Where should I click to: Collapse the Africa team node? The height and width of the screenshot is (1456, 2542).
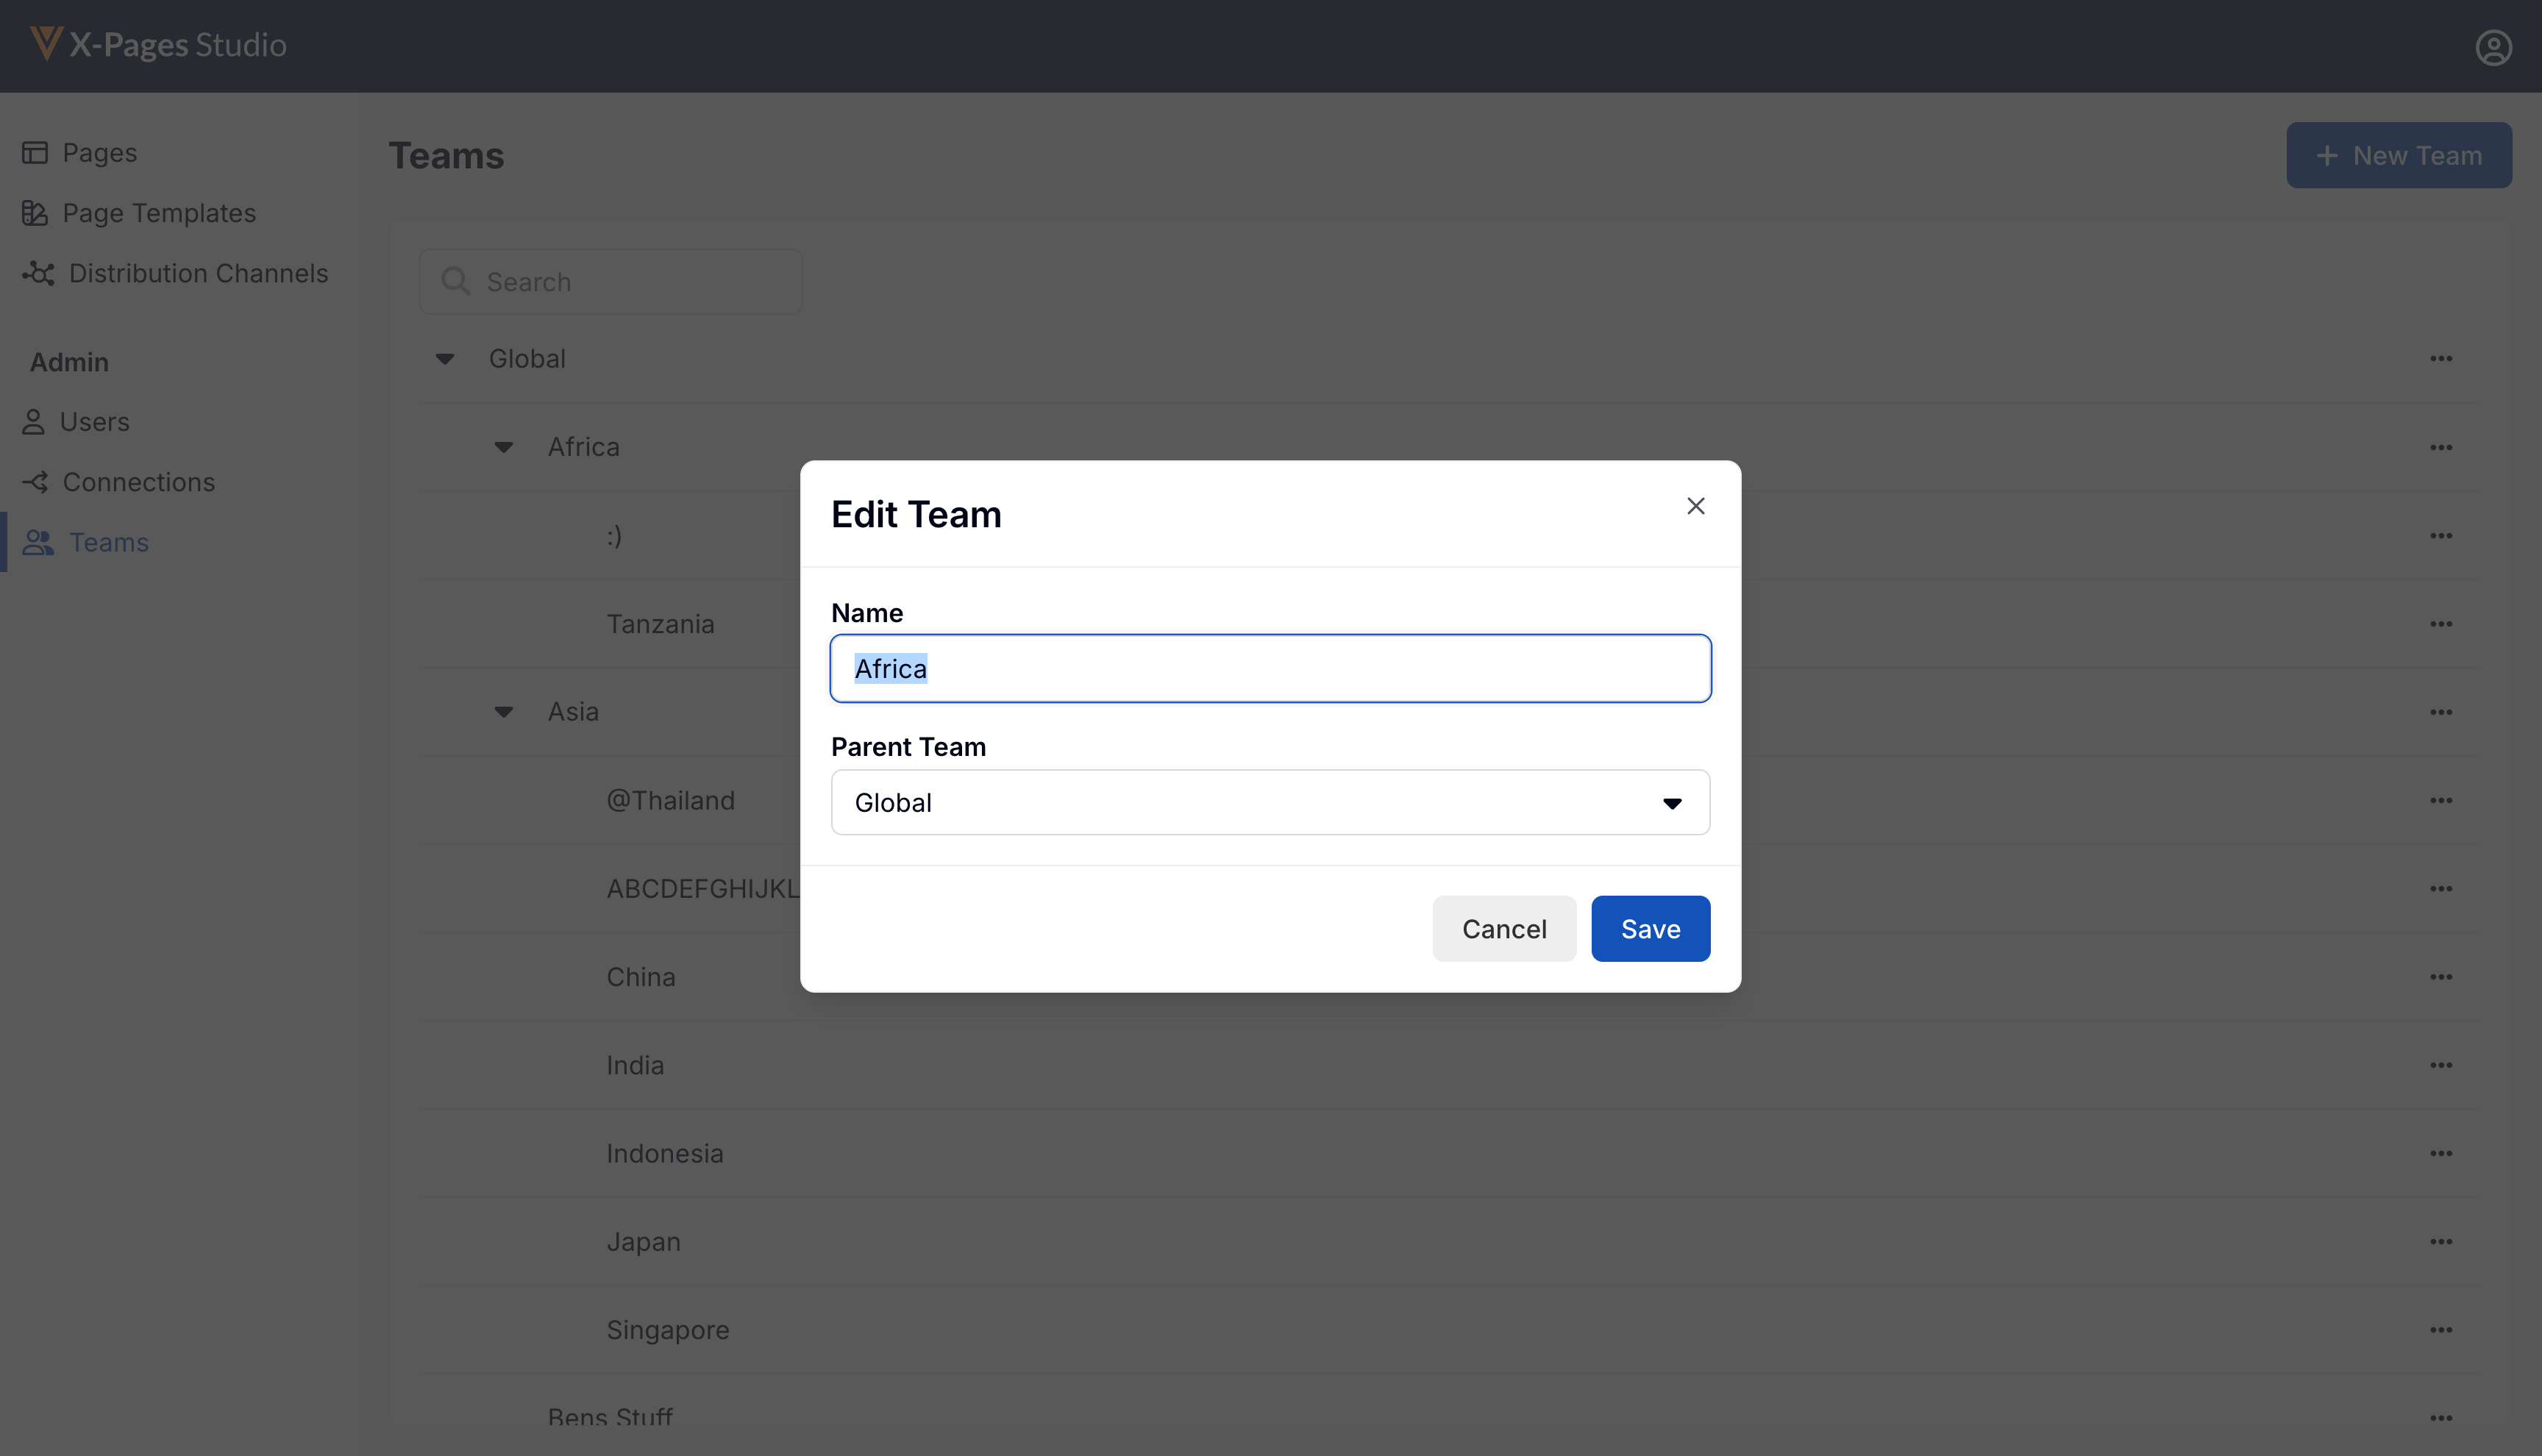pyautogui.click(x=504, y=447)
